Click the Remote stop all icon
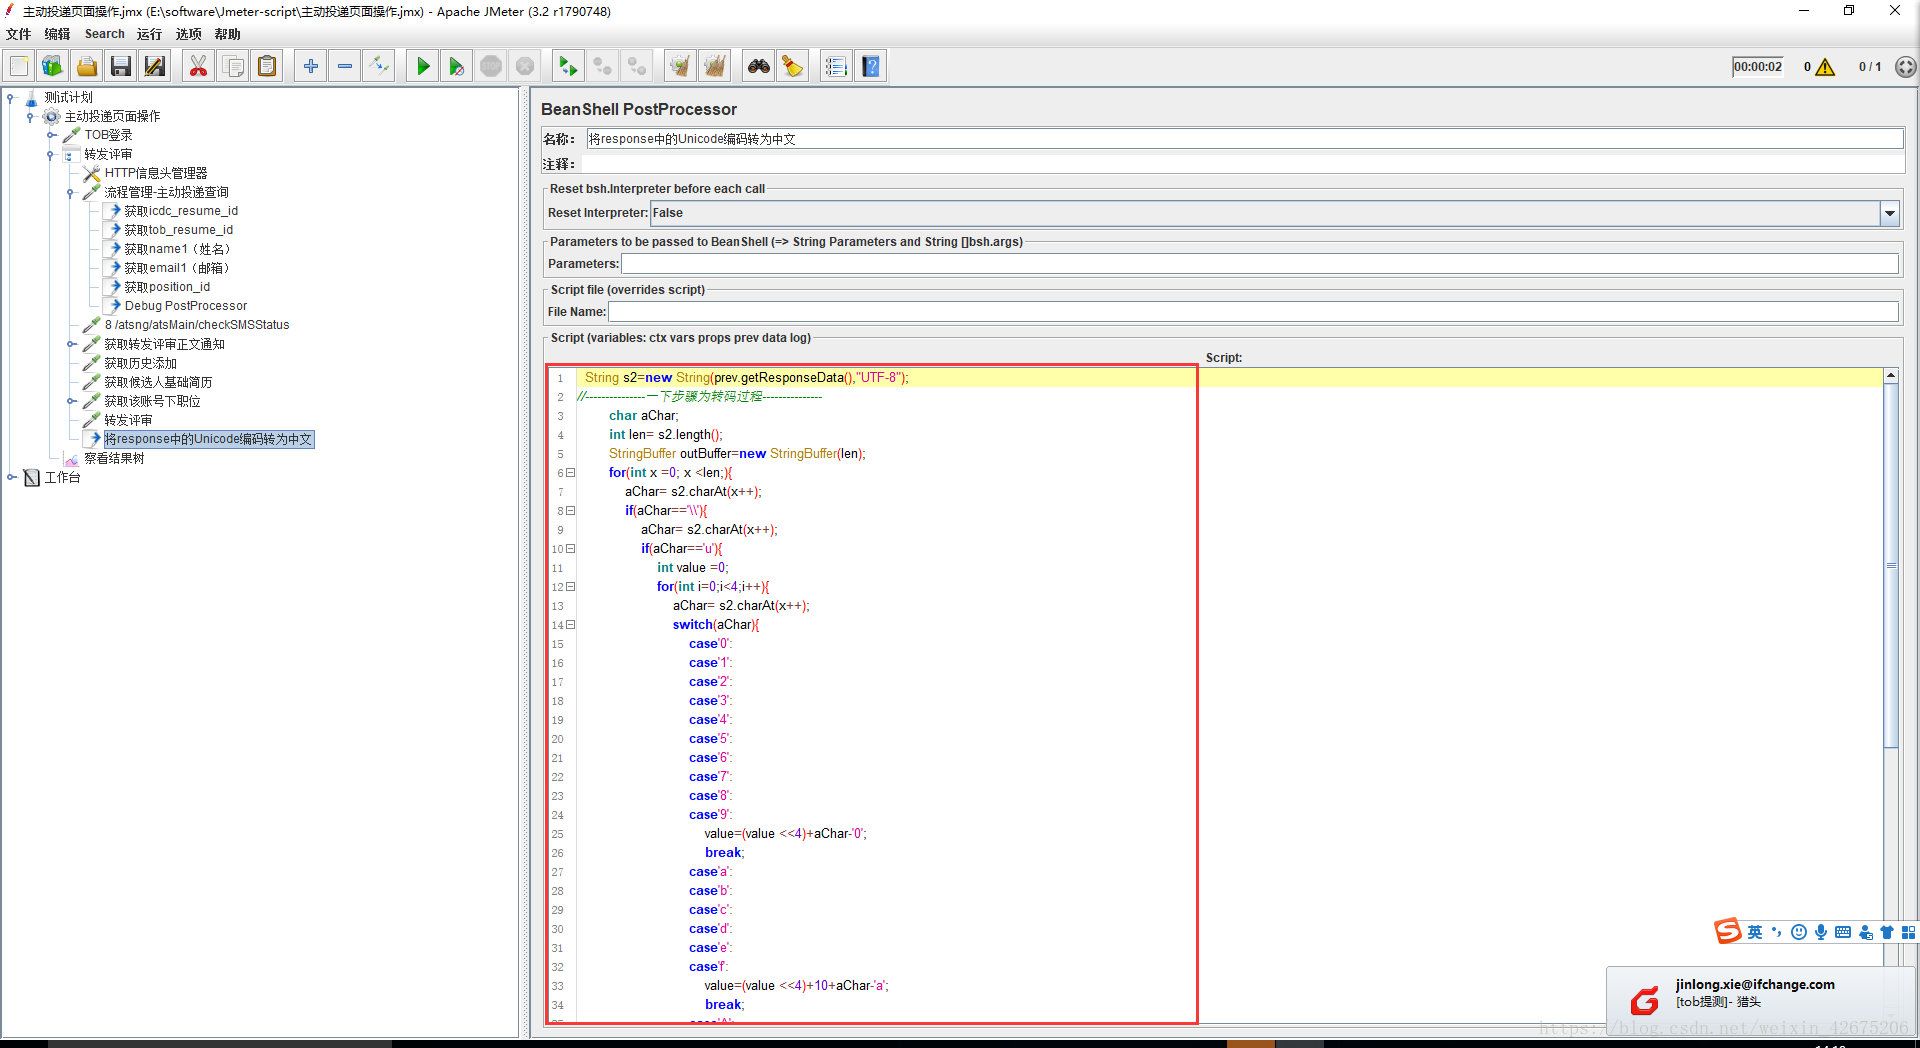The image size is (1920, 1048). (x=603, y=67)
